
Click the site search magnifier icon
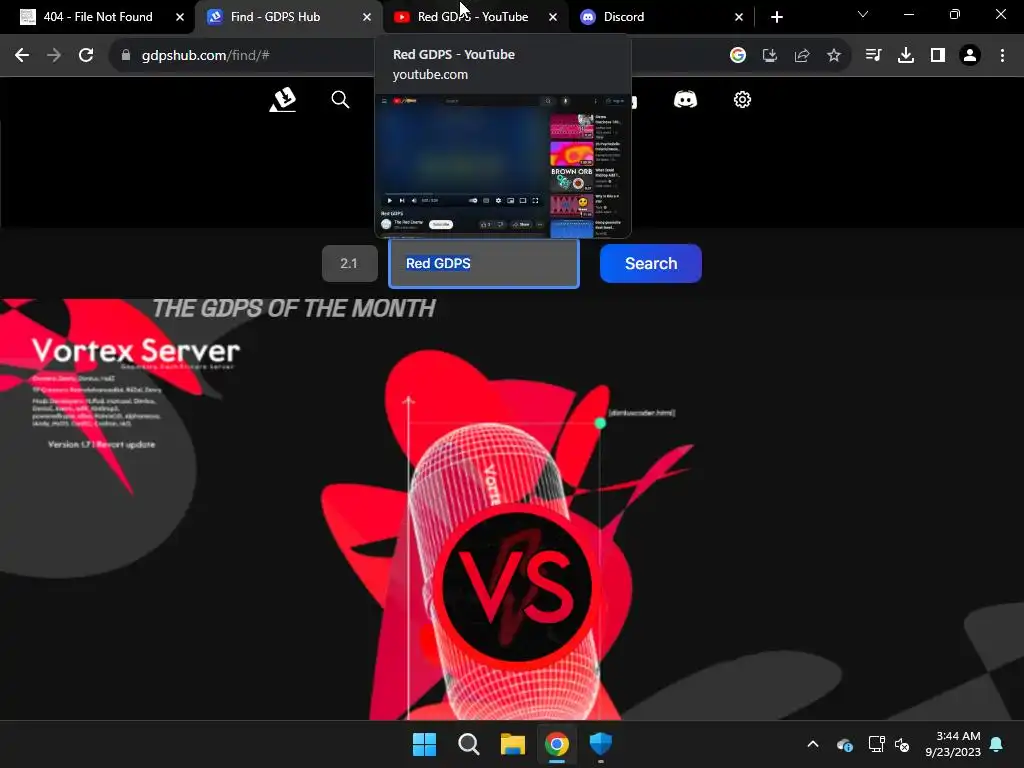pos(340,100)
